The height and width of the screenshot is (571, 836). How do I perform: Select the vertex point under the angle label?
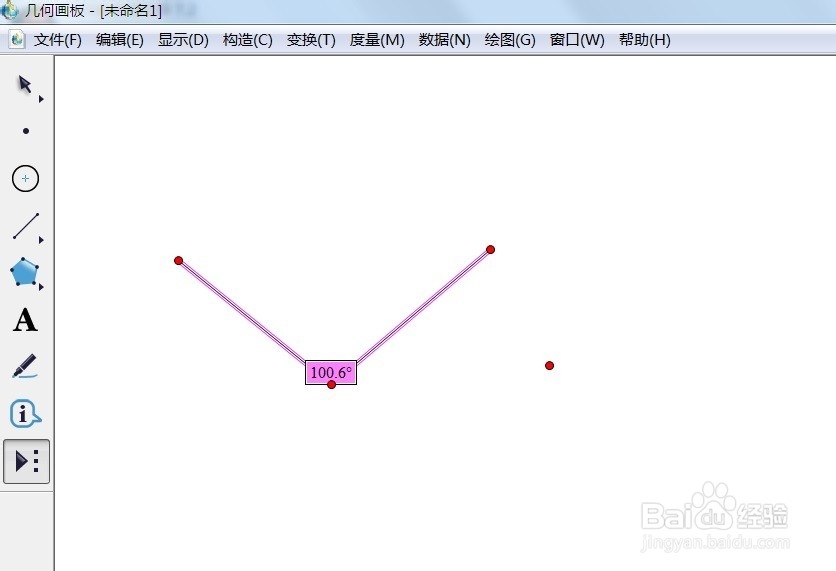click(332, 384)
